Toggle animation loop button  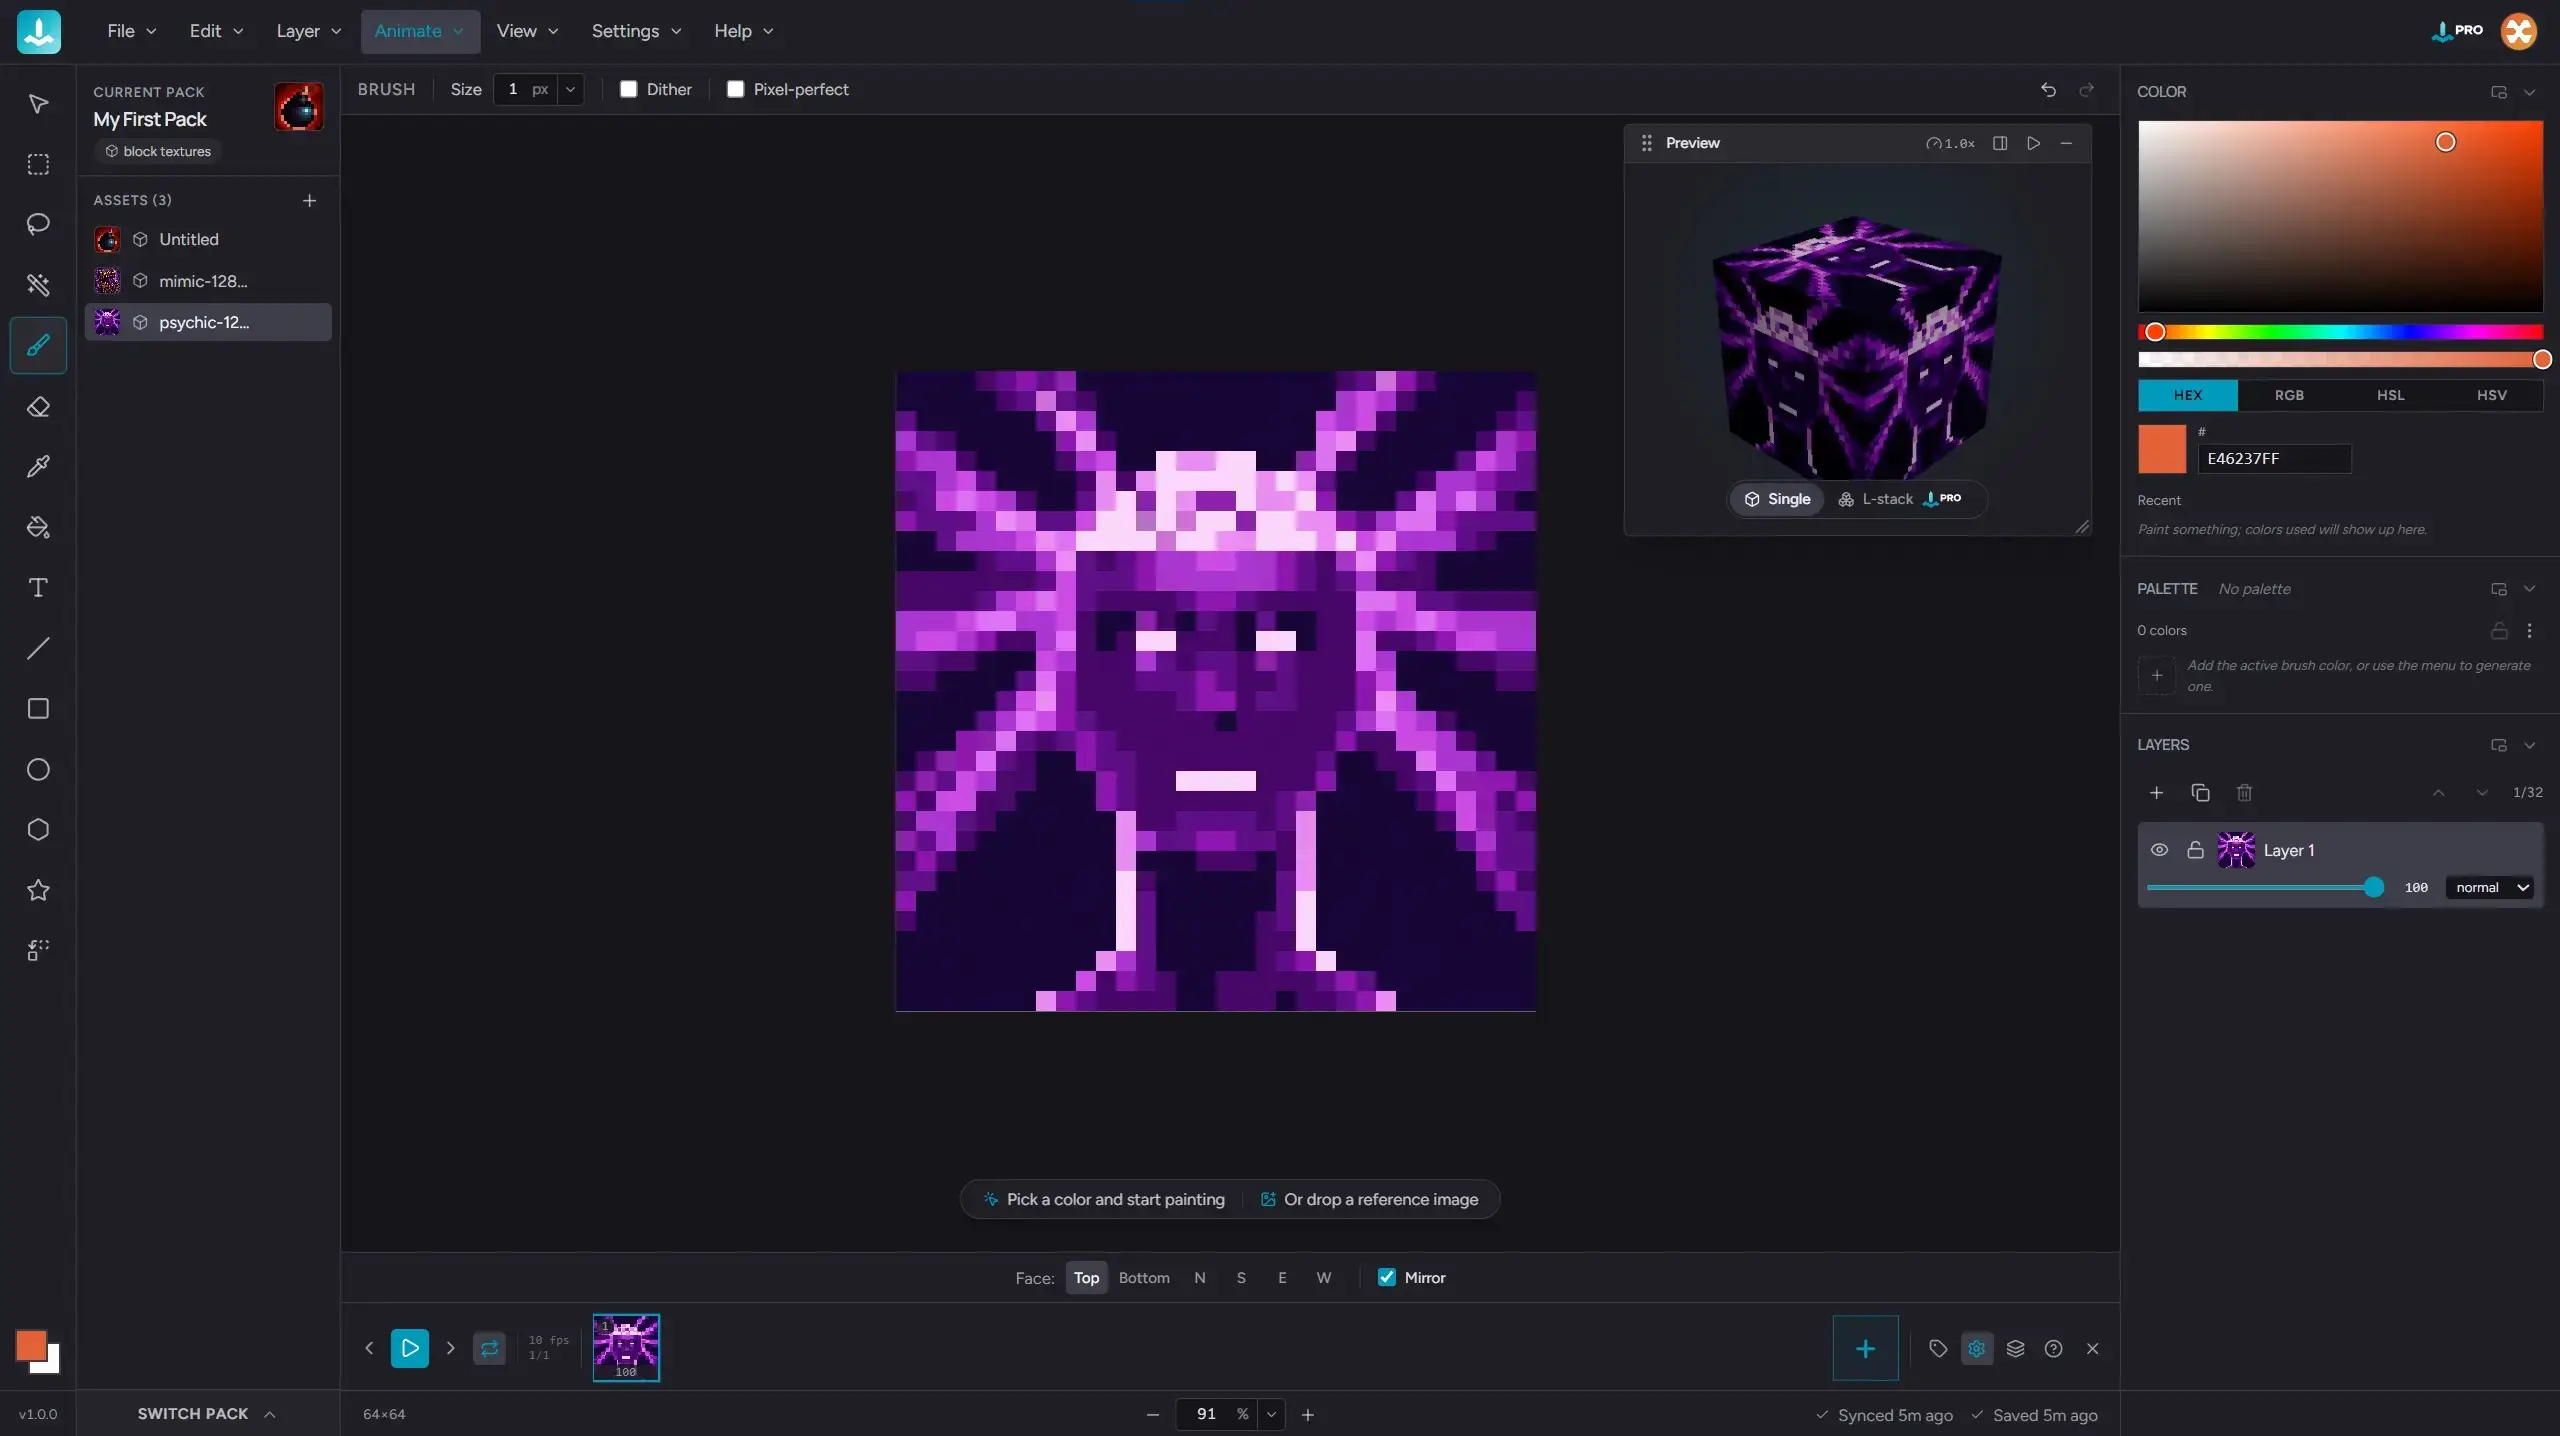click(x=489, y=1348)
